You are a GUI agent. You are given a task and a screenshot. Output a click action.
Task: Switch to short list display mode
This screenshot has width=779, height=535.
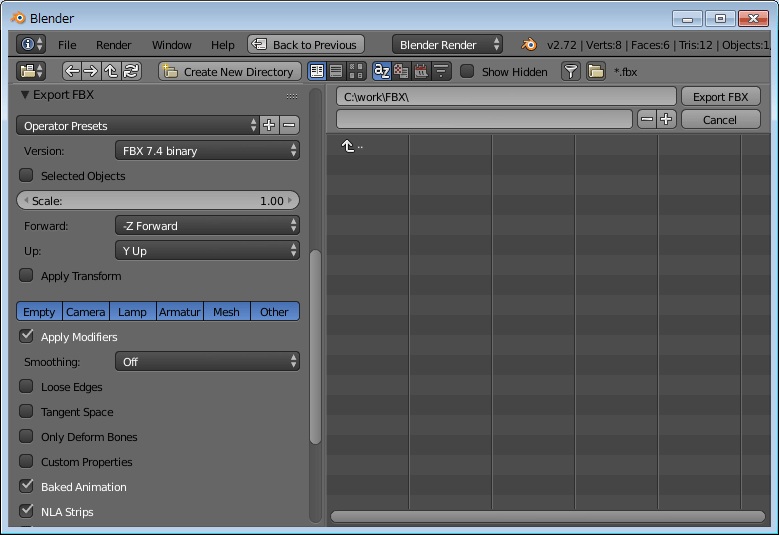tap(317, 72)
